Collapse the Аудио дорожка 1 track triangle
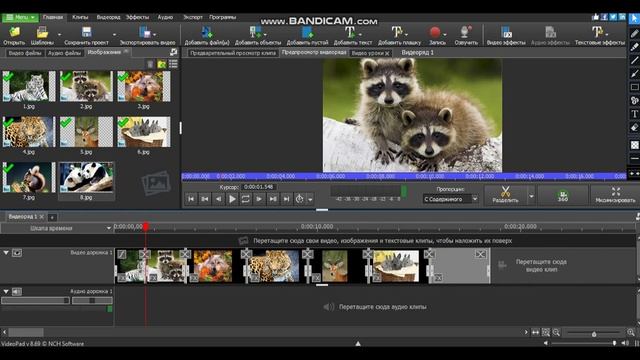Image resolution: width=640 pixels, height=360 pixels. coord(6,291)
